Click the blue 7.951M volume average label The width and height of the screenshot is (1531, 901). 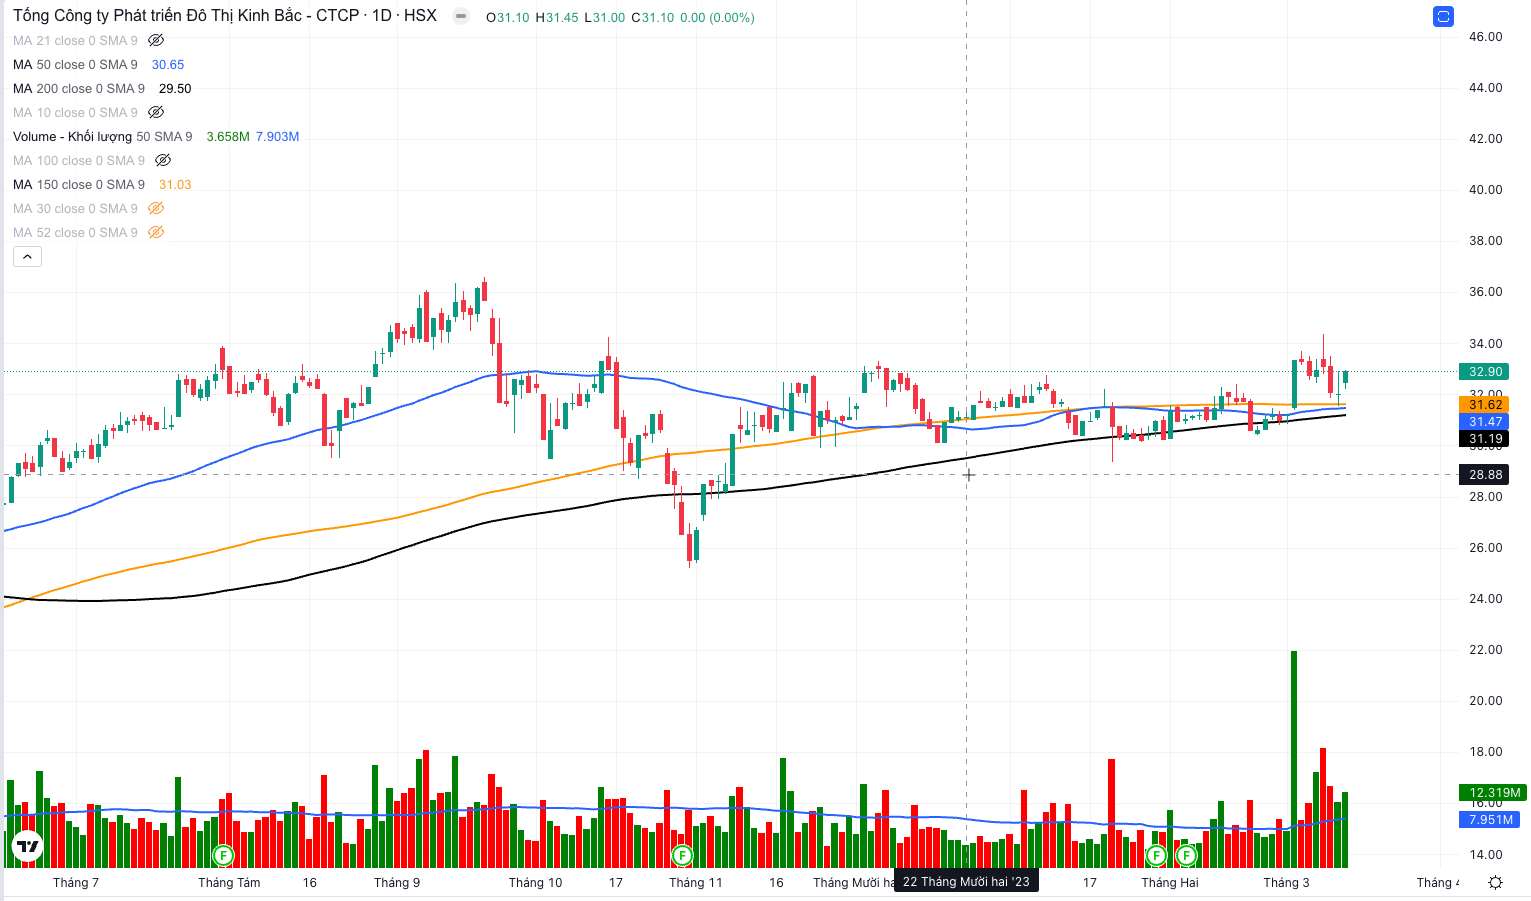click(1490, 820)
